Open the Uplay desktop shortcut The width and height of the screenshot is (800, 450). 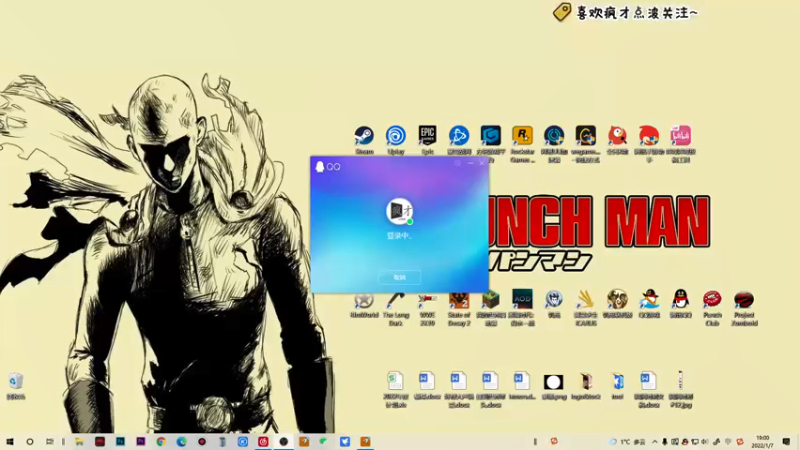point(396,136)
